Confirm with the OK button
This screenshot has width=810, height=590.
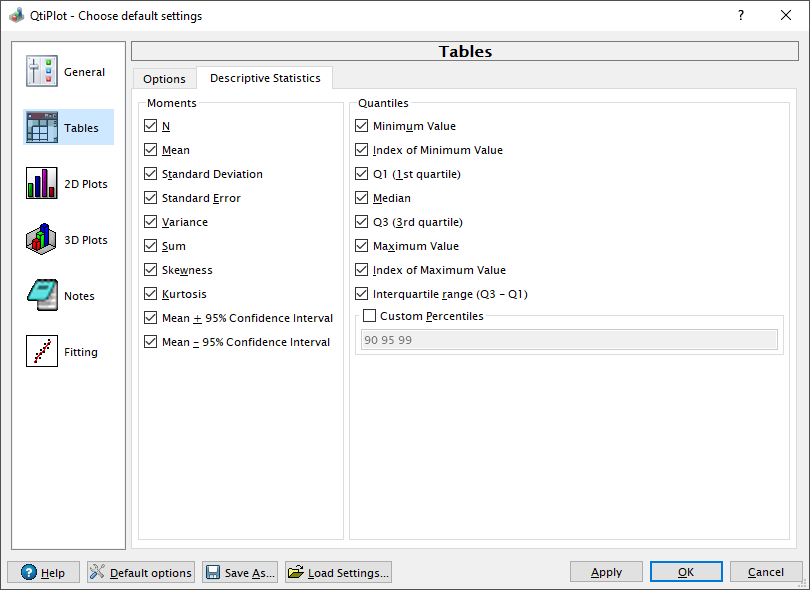point(686,572)
